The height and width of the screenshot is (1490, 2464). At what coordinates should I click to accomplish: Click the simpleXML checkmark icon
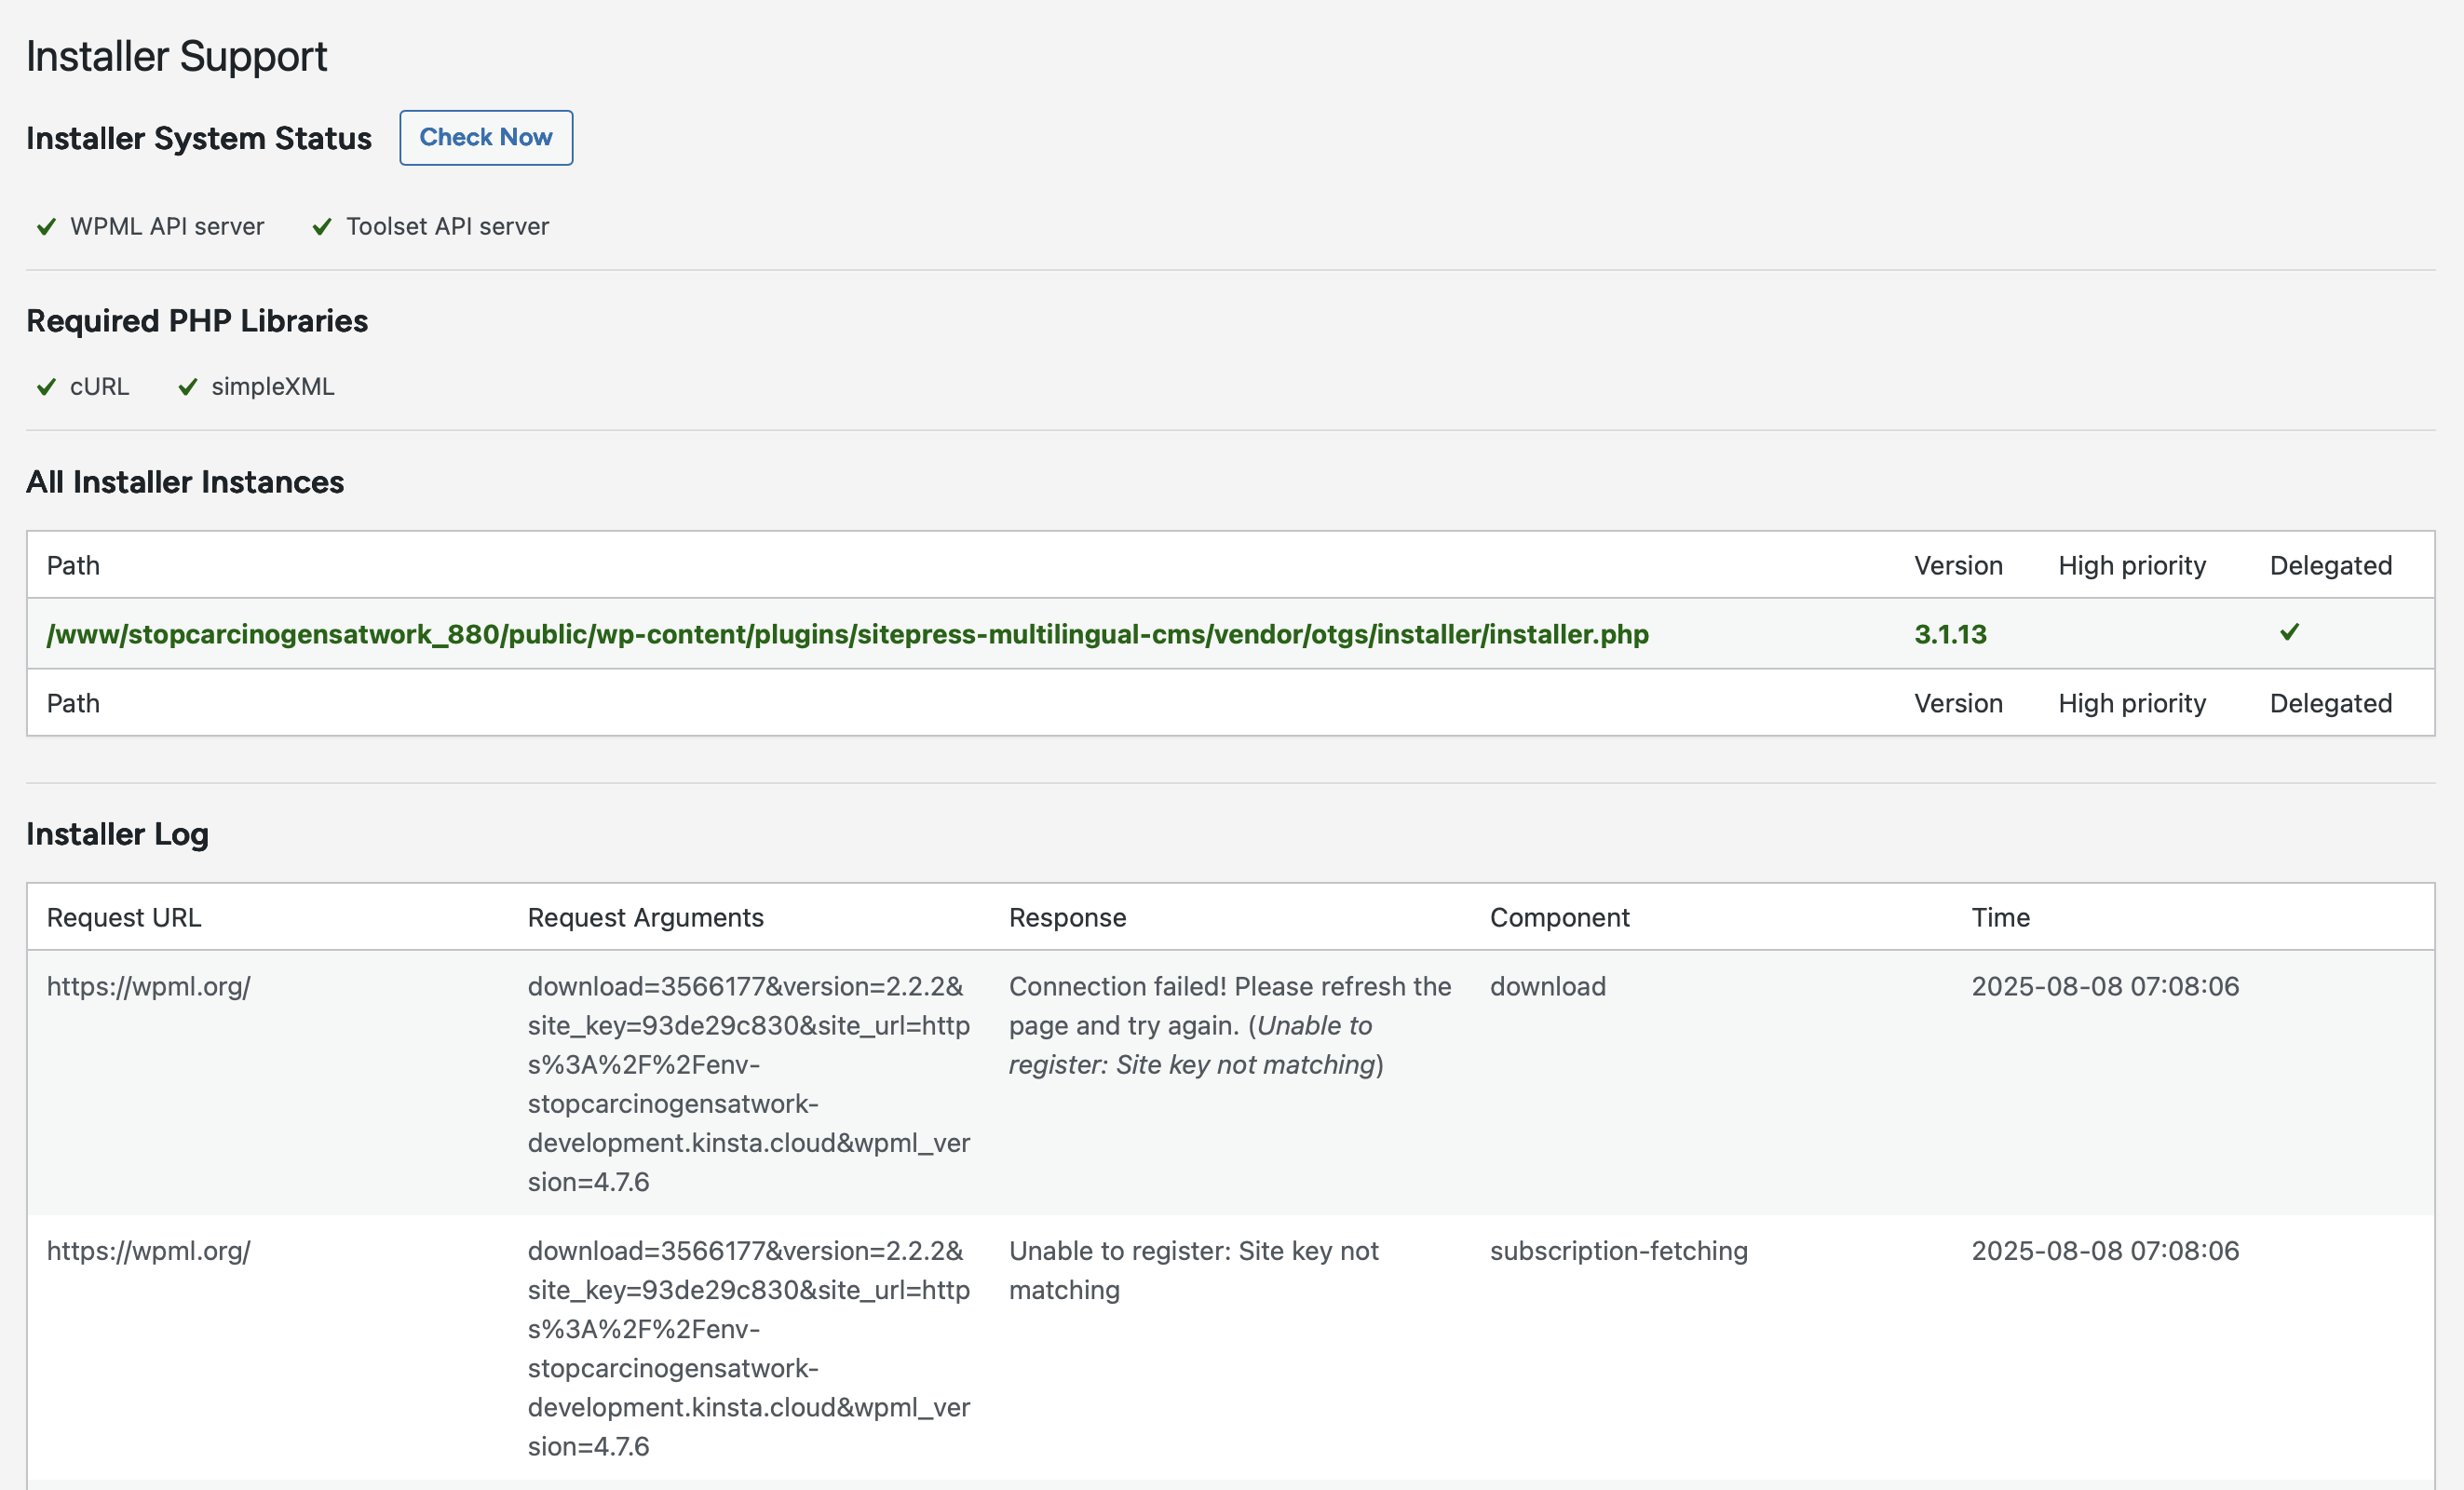point(188,387)
